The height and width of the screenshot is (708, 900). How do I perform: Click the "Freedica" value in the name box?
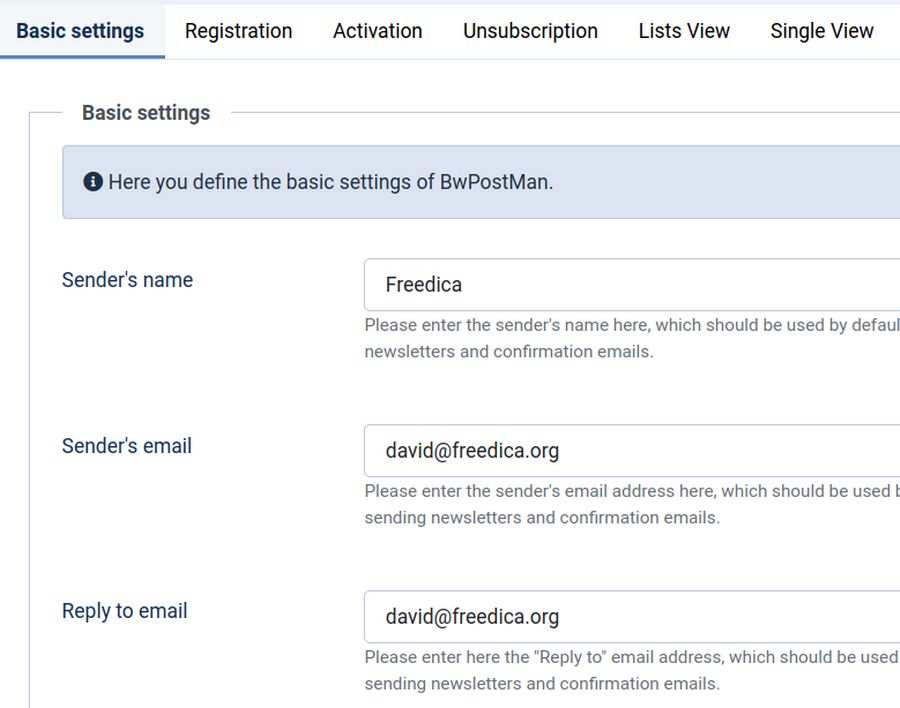[424, 285]
